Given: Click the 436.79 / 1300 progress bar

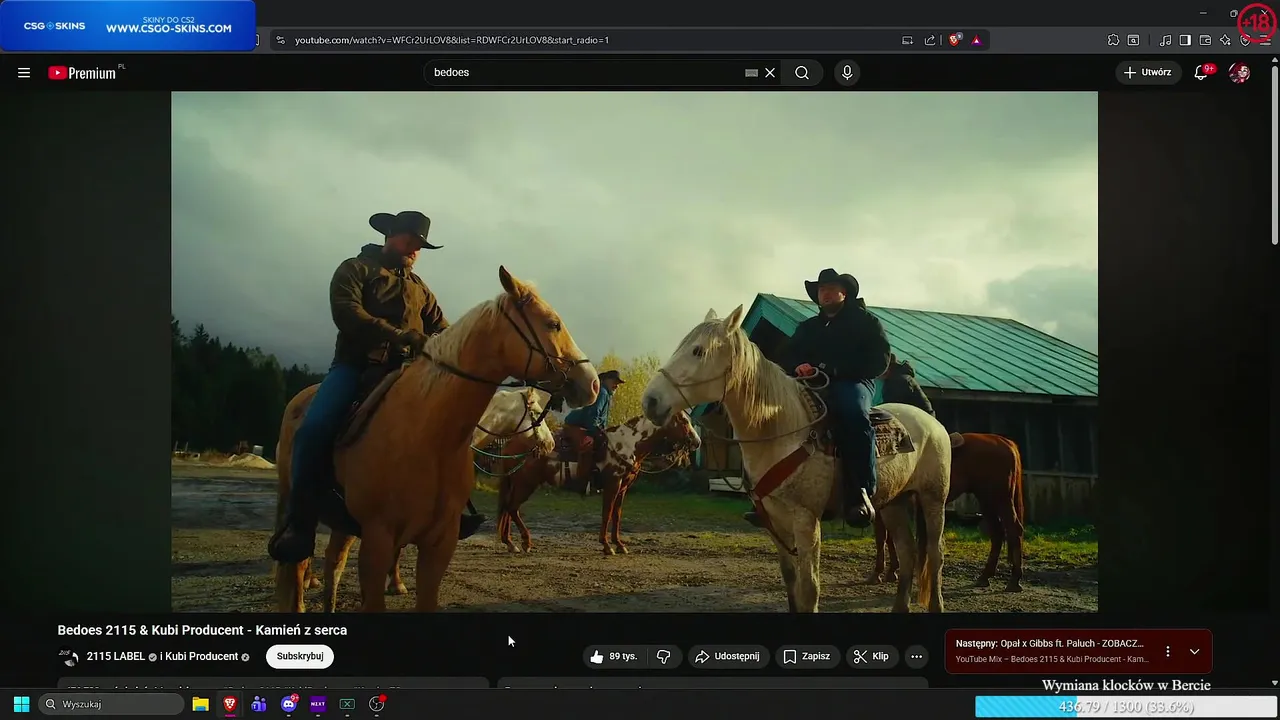Looking at the screenshot, I should pyautogui.click(x=1126, y=707).
